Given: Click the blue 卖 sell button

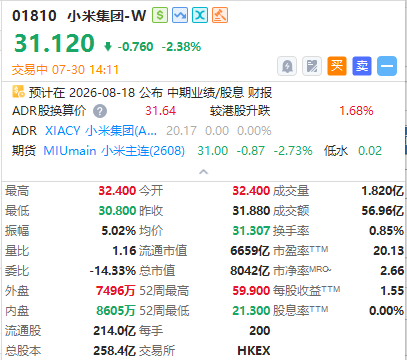Looking at the screenshot, I should [x=362, y=66].
